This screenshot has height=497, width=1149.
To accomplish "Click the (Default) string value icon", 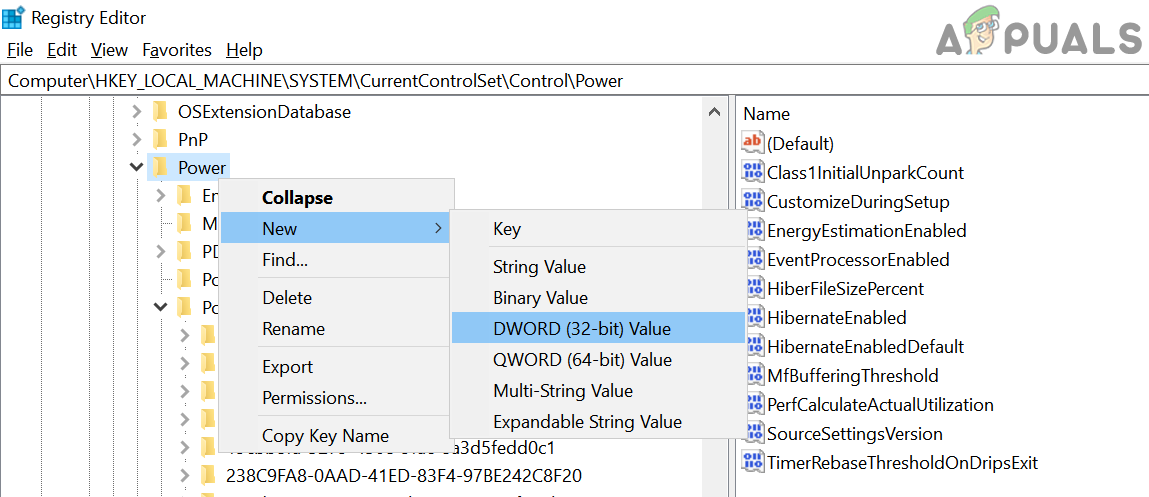I will (x=753, y=143).
